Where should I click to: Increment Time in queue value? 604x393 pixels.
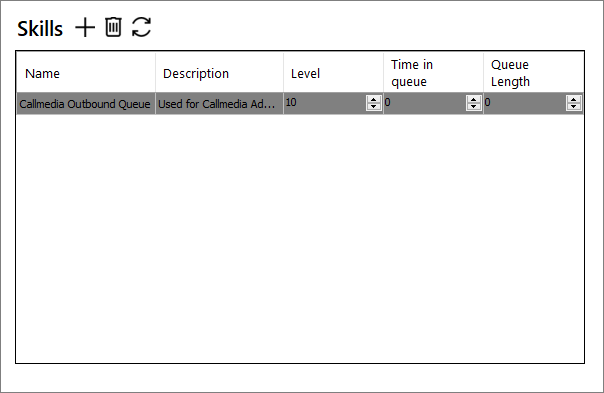(473, 99)
